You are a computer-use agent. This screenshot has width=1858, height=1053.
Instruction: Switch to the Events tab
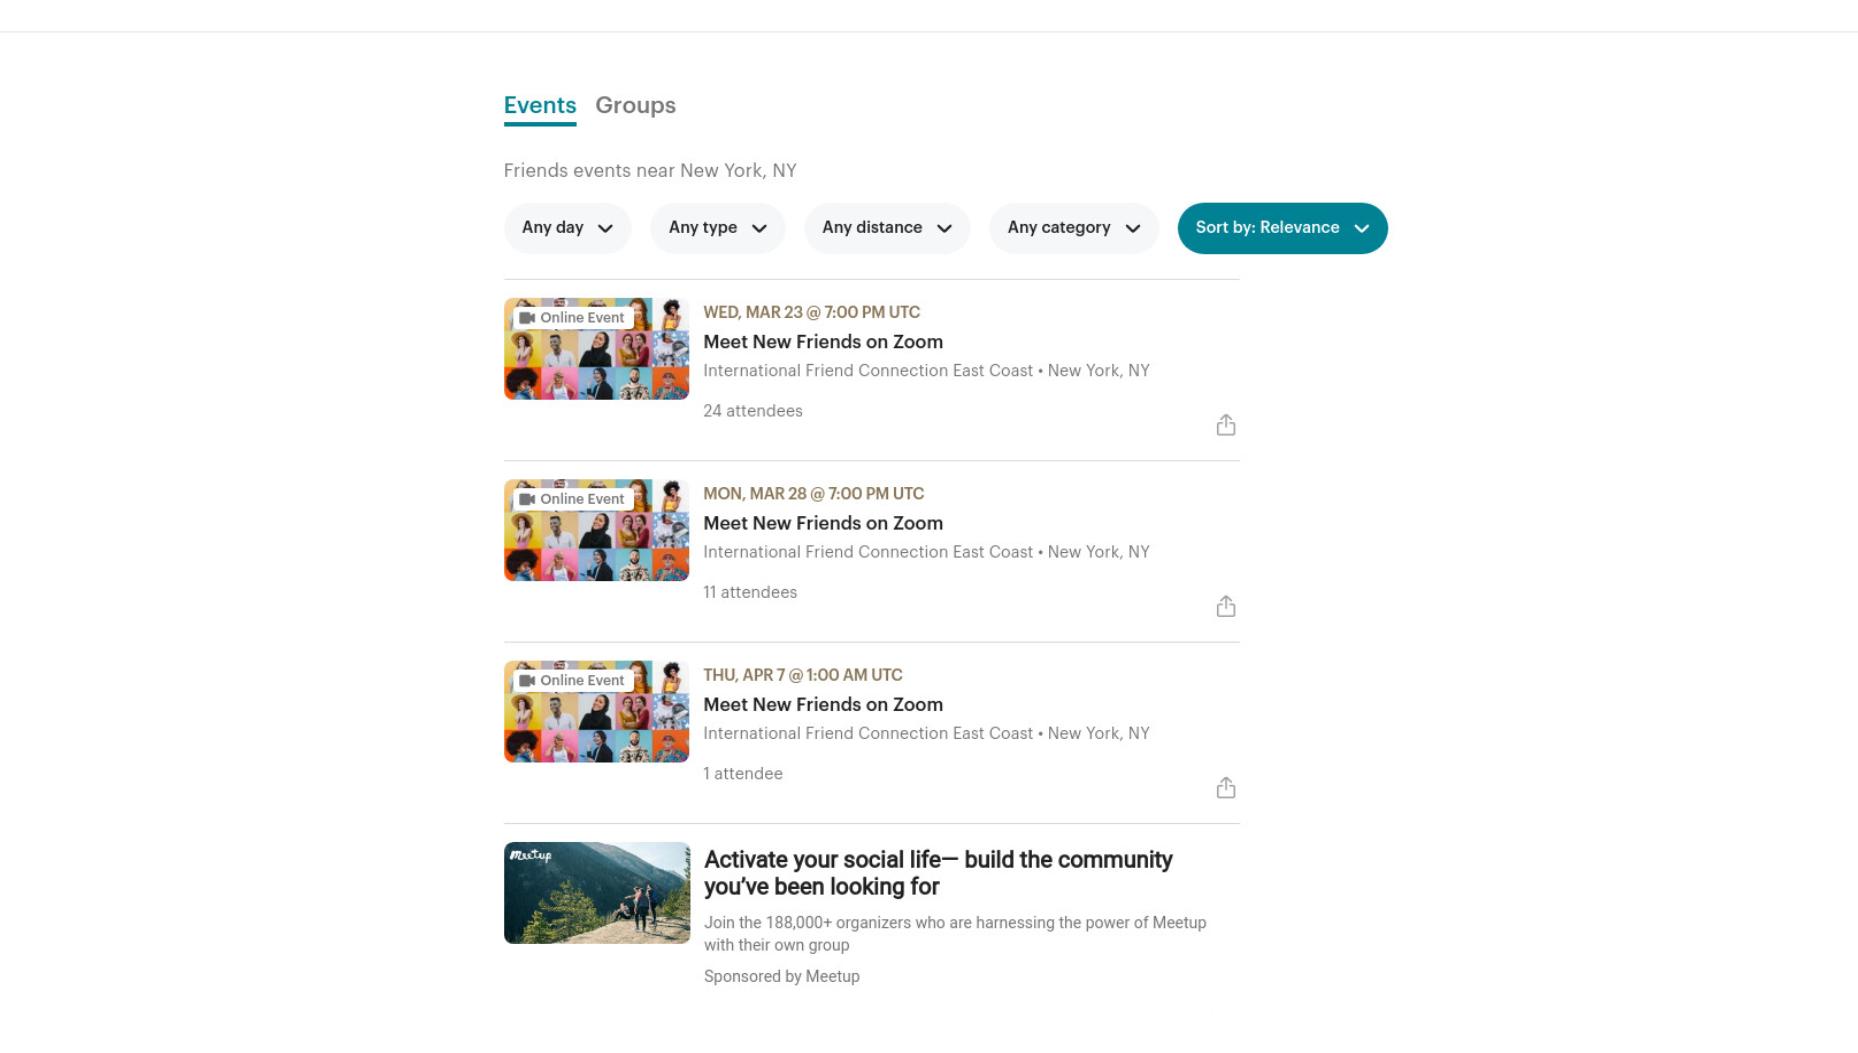pos(540,106)
